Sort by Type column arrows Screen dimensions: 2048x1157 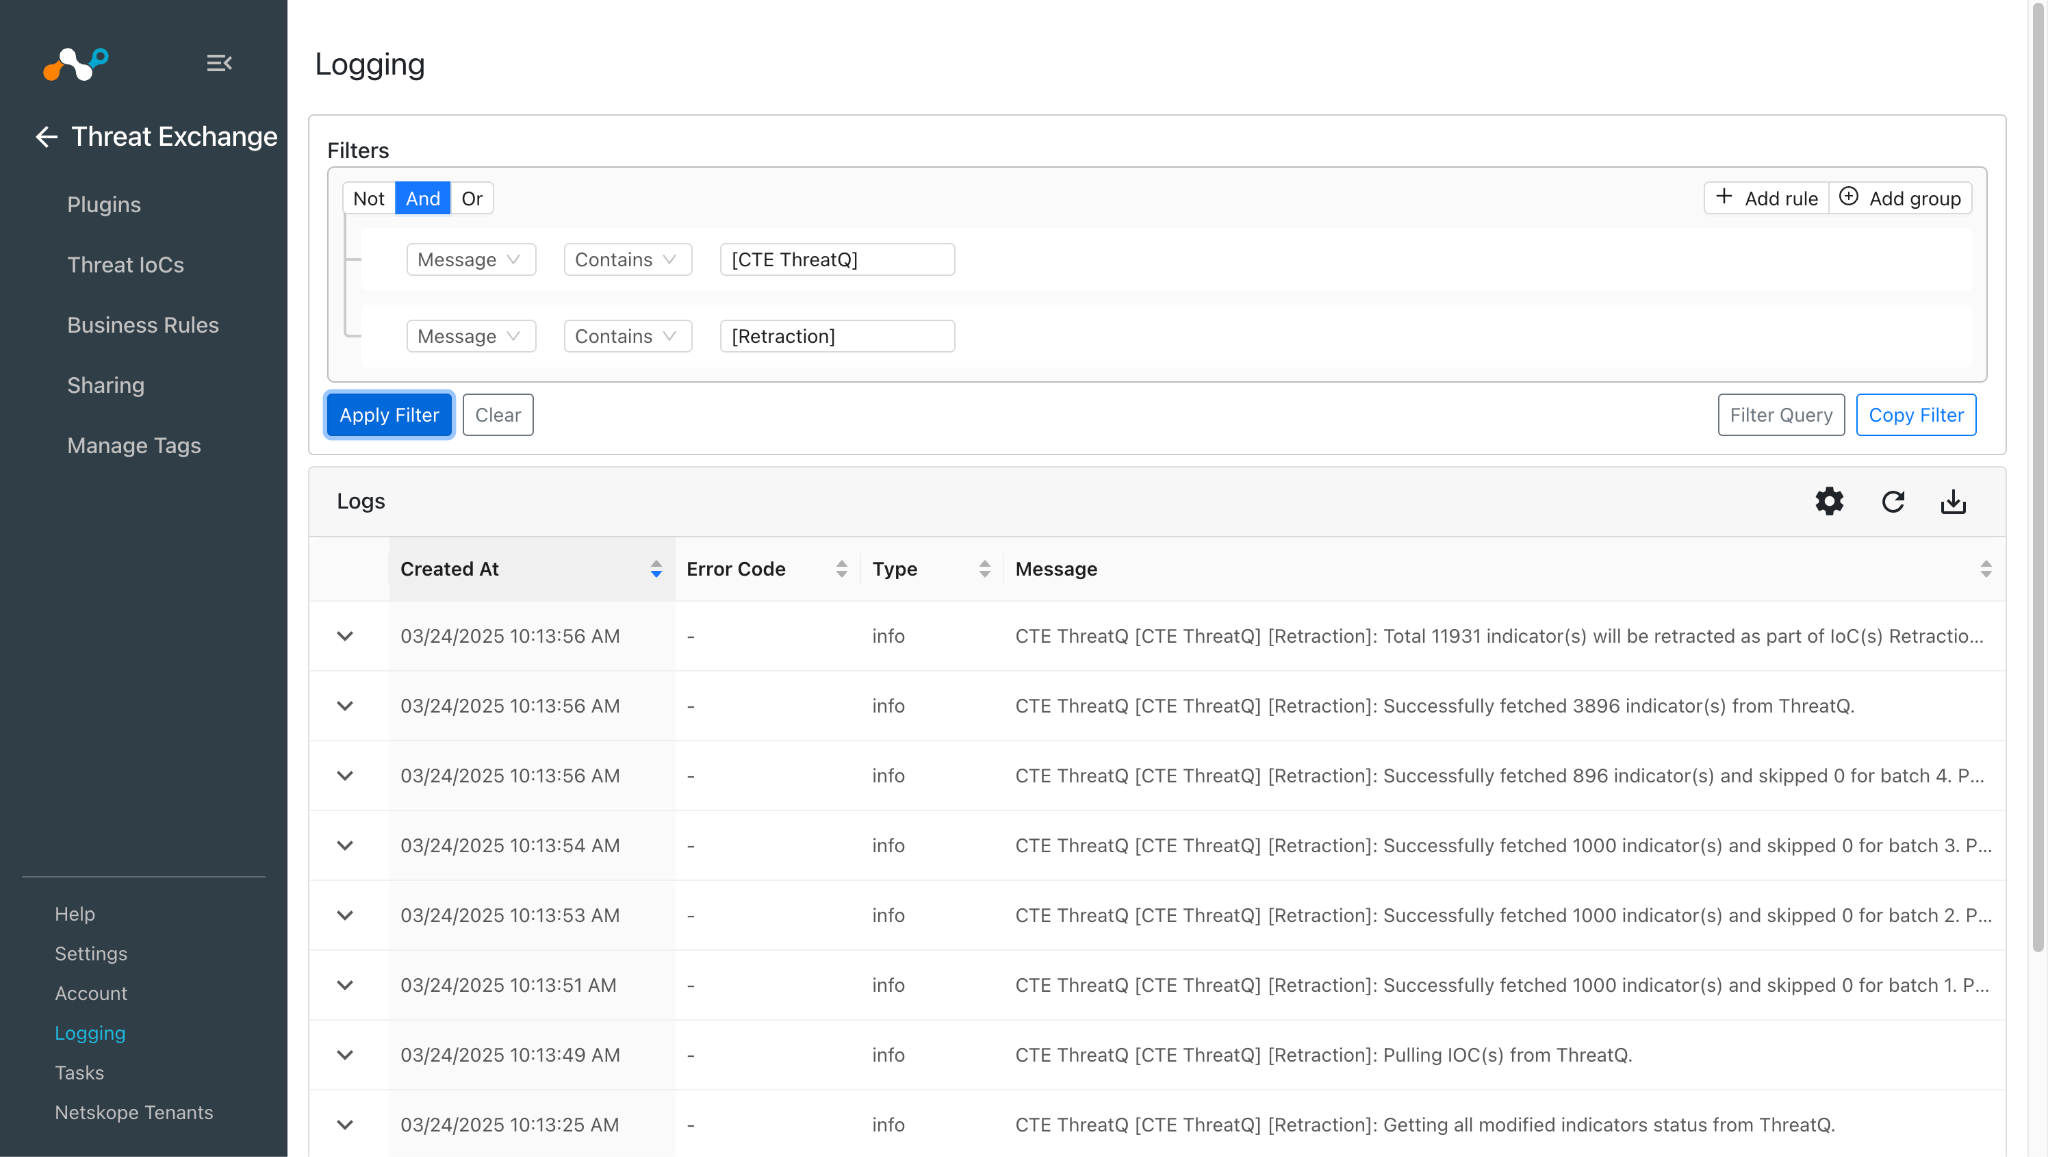tap(985, 569)
